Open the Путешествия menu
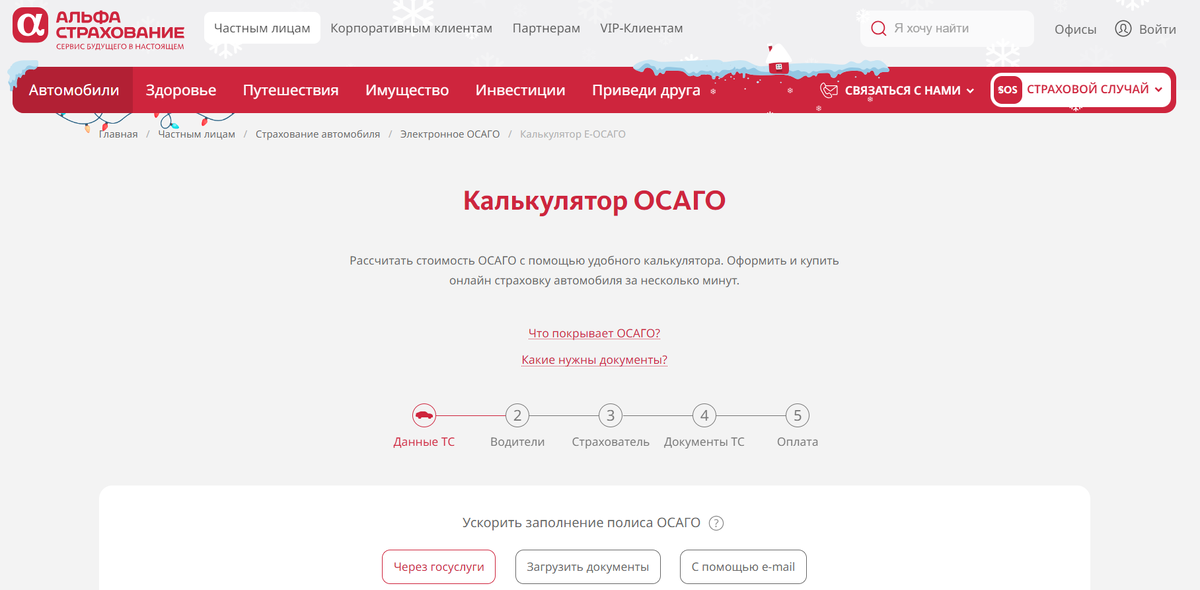The height and width of the screenshot is (590, 1200). [x=291, y=90]
